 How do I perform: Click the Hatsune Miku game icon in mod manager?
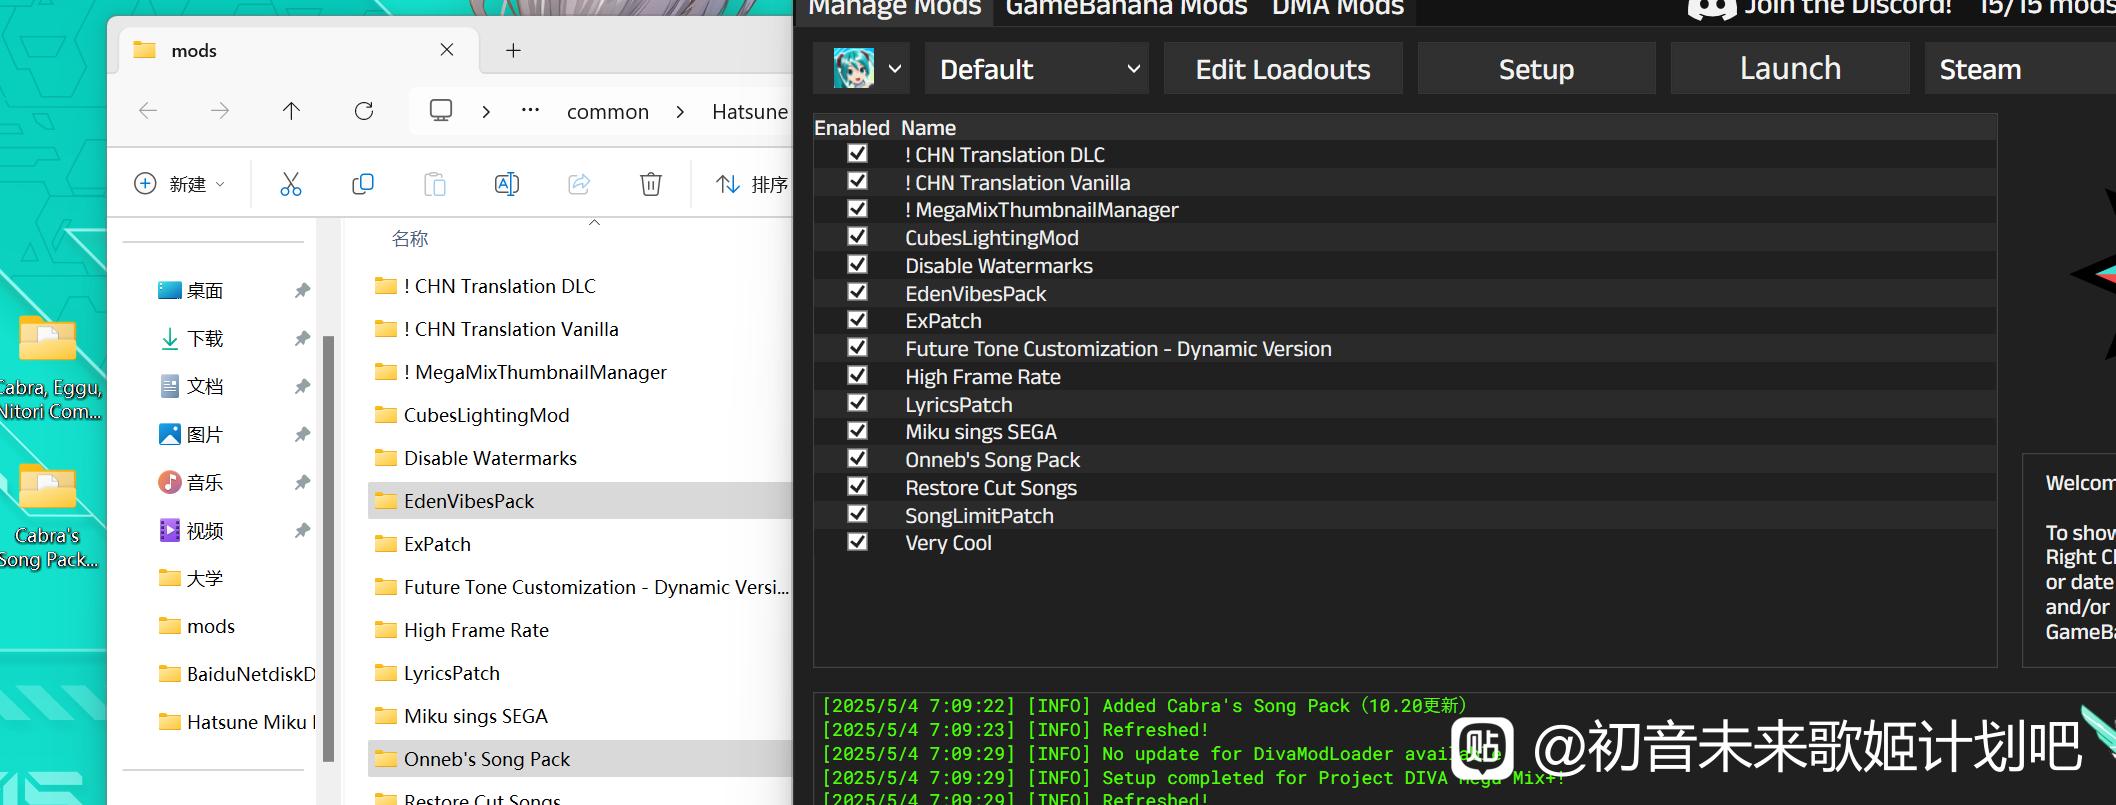(x=854, y=68)
